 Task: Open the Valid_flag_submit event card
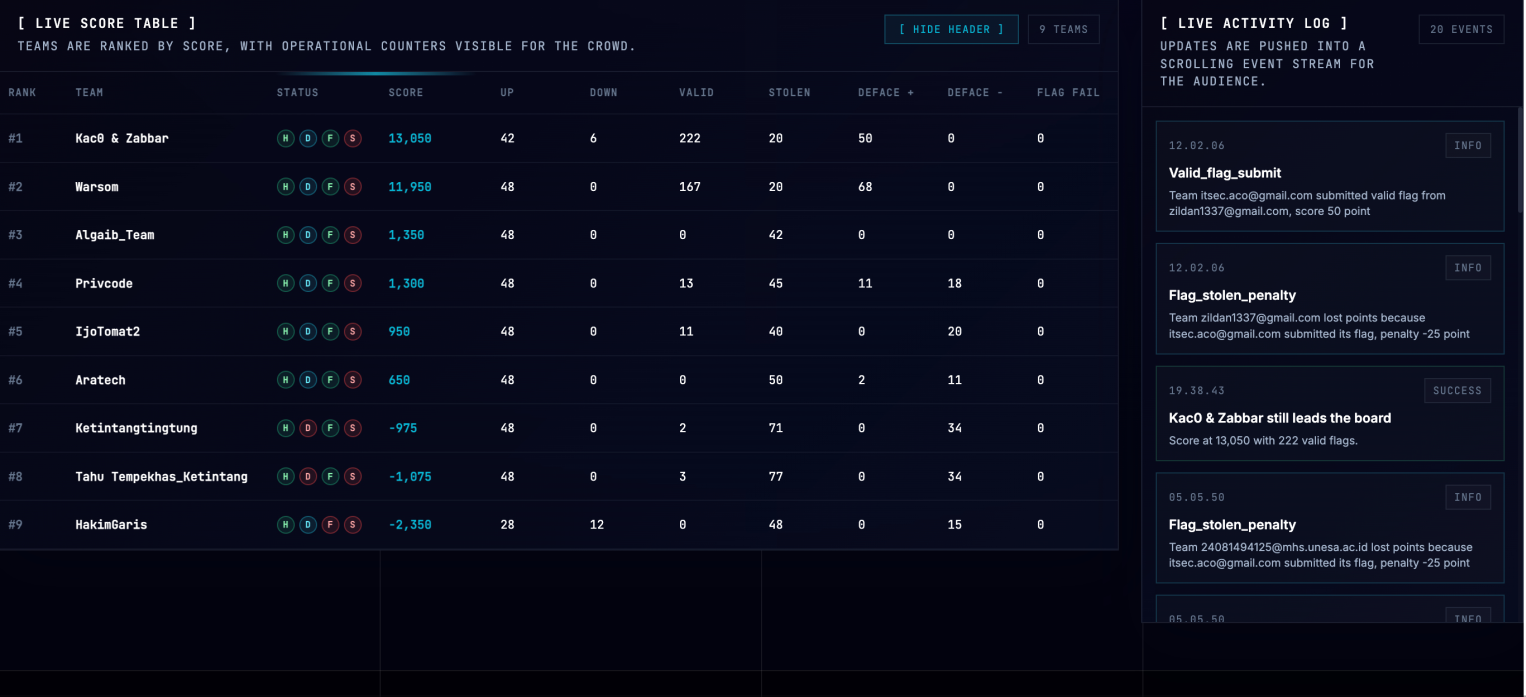click(x=1330, y=176)
